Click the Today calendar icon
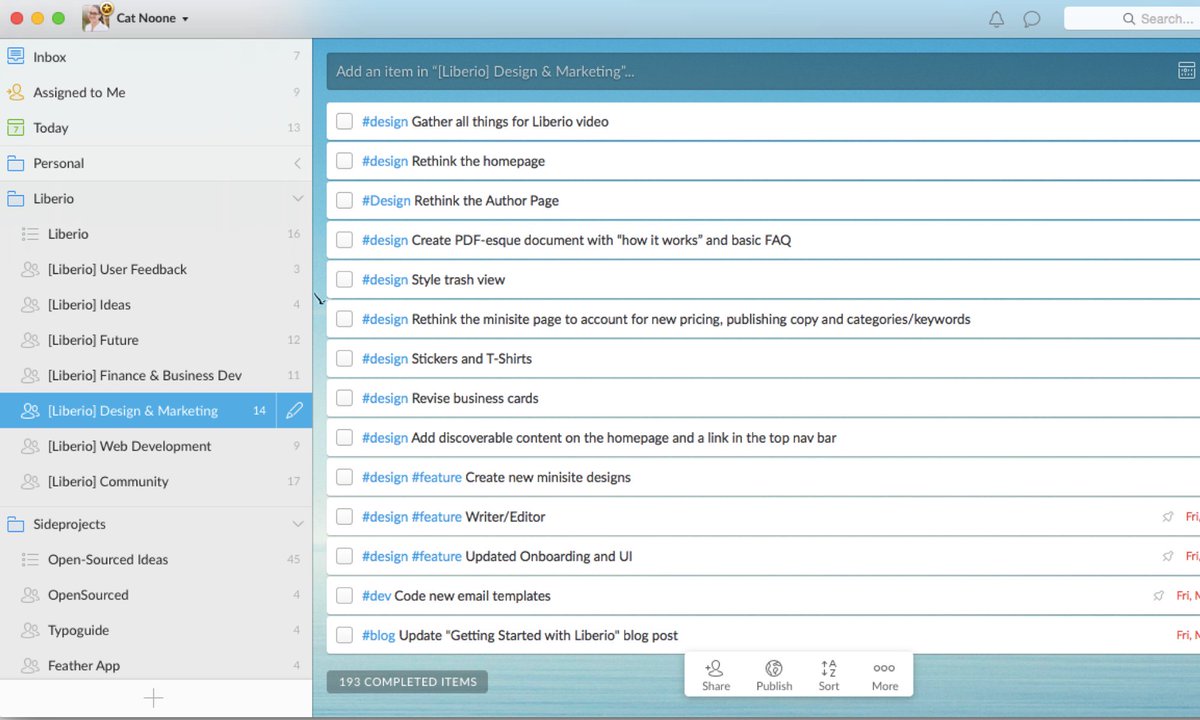The image size is (1200, 720). pos(15,128)
